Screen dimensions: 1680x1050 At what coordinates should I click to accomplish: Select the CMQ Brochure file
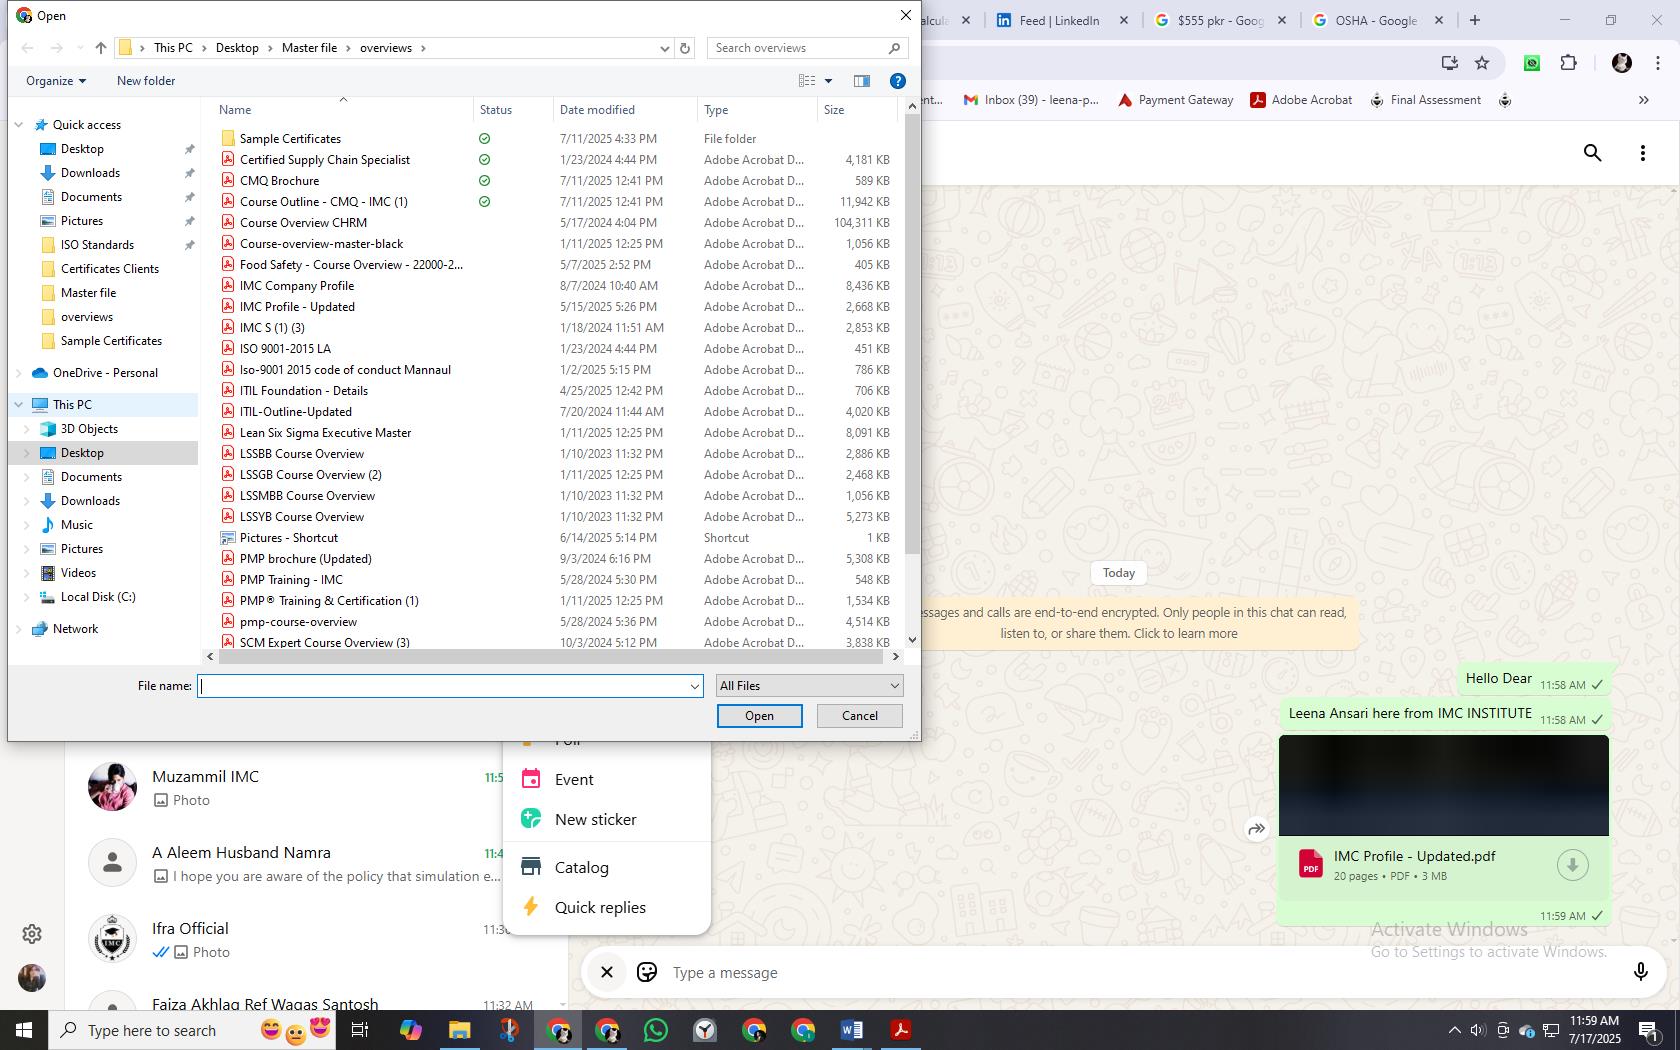point(279,181)
